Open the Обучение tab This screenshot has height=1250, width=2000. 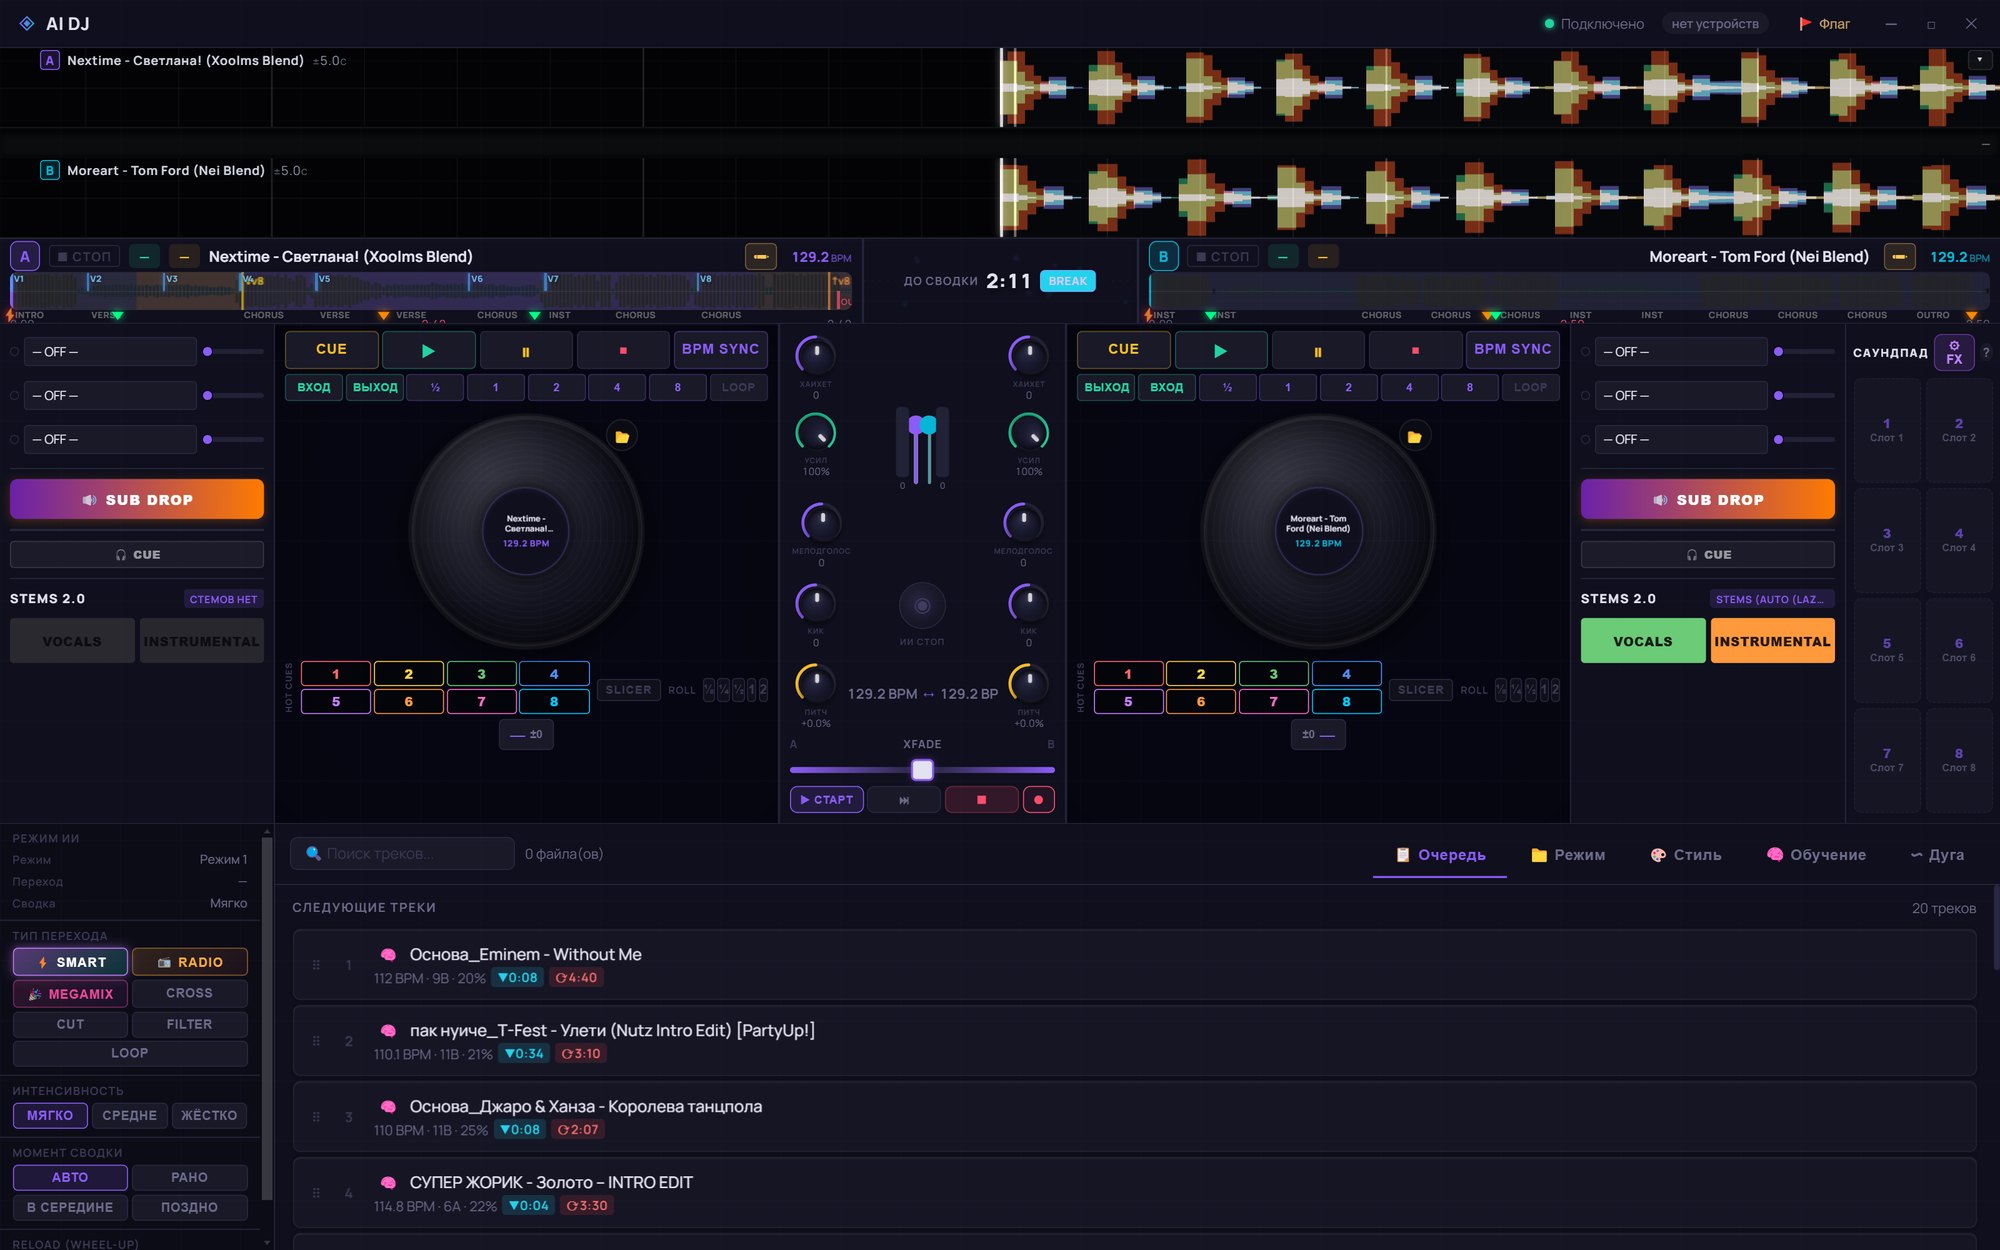click(1816, 855)
